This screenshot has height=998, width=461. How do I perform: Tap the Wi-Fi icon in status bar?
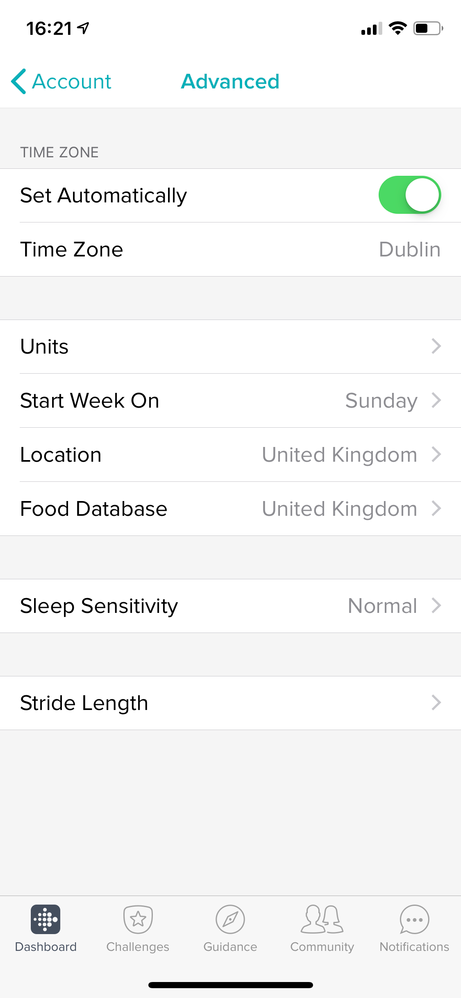(x=398, y=28)
